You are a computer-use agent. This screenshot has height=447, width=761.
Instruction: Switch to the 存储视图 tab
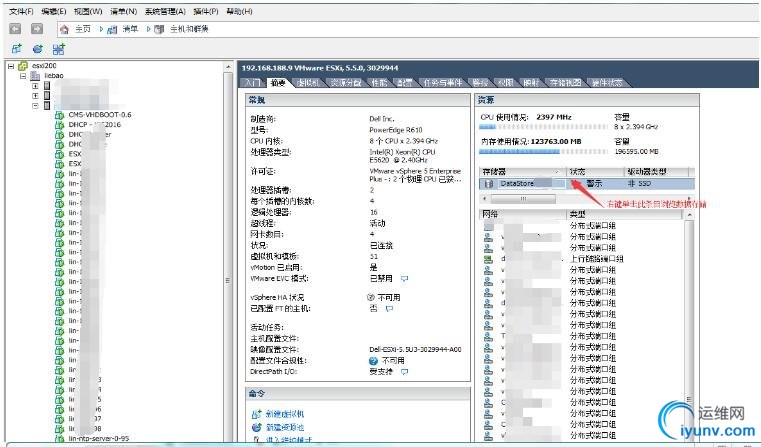pyautogui.click(x=565, y=83)
